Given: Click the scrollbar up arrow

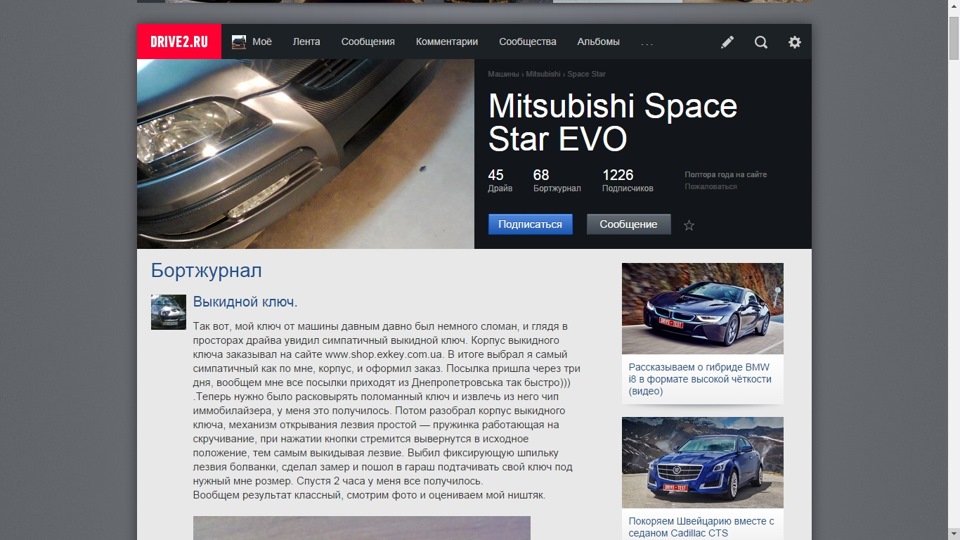Looking at the screenshot, I should [x=954, y=6].
